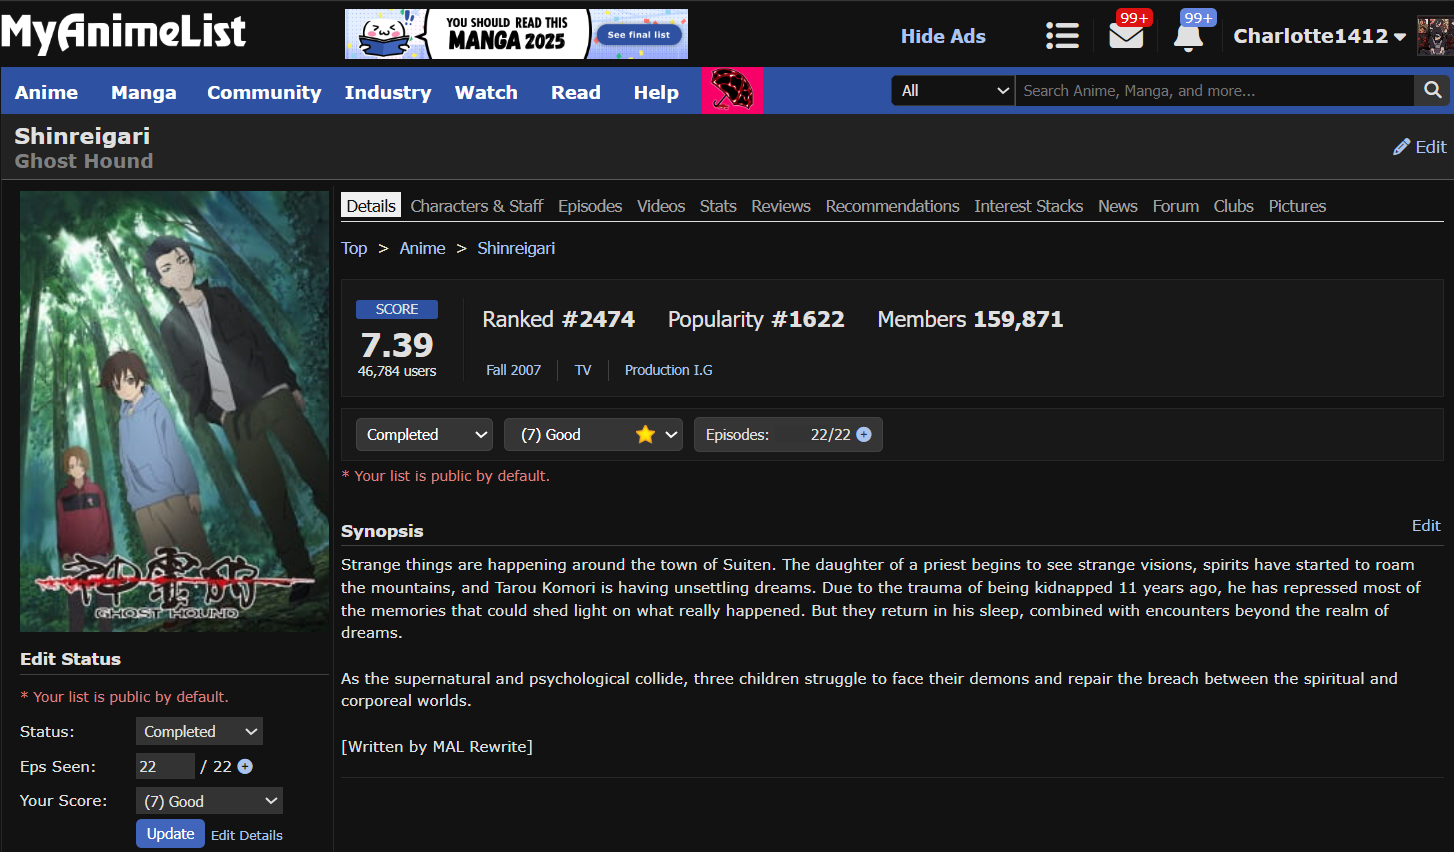1454x852 pixels.
Task: Click the Eps Seen input field
Action: click(x=165, y=767)
